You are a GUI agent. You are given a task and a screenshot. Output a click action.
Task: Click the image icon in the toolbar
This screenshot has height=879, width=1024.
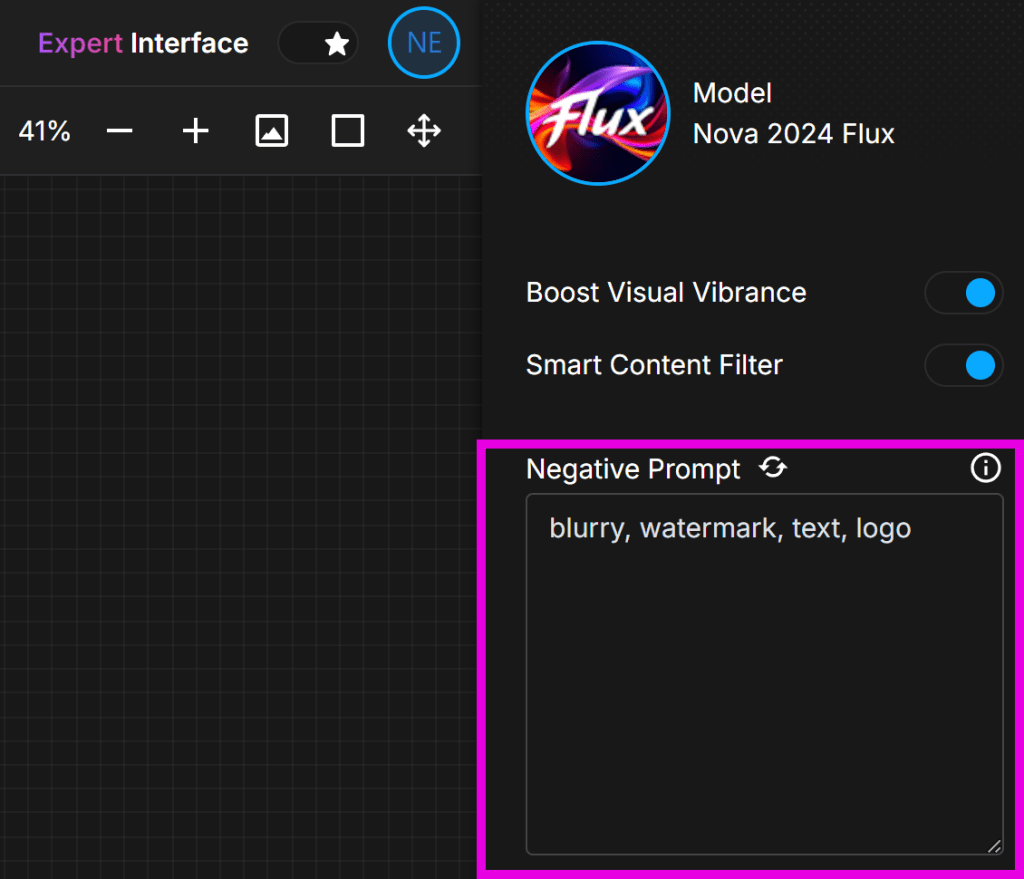[272, 131]
